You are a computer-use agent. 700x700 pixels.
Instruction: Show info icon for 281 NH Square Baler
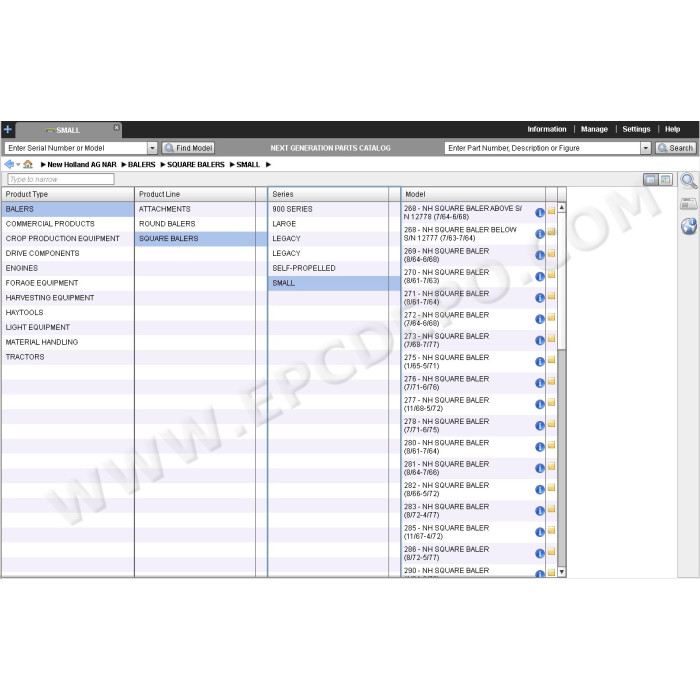(x=540, y=468)
